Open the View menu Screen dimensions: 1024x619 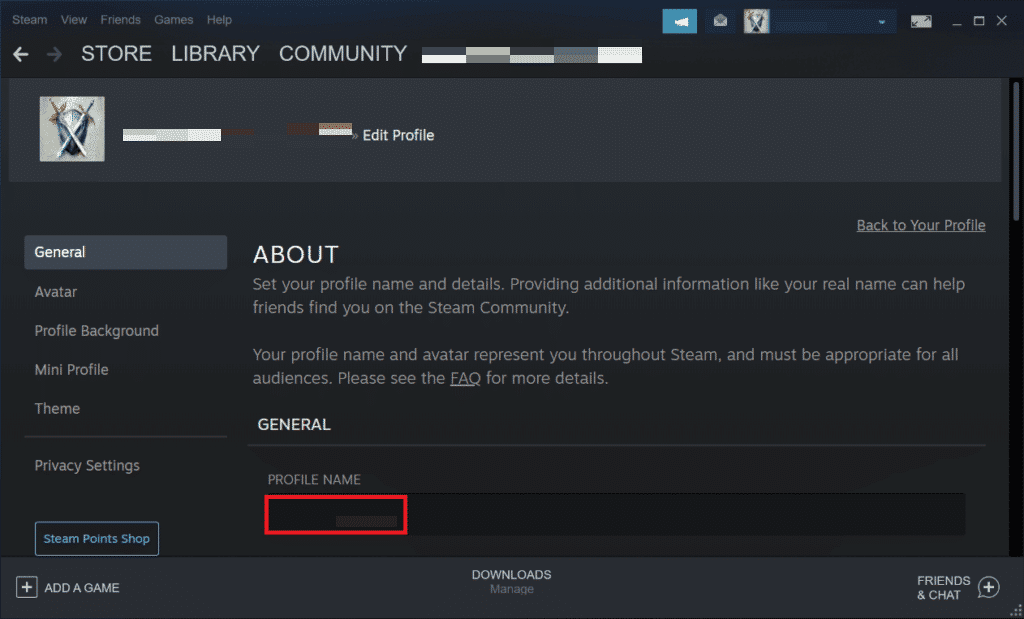[74, 20]
